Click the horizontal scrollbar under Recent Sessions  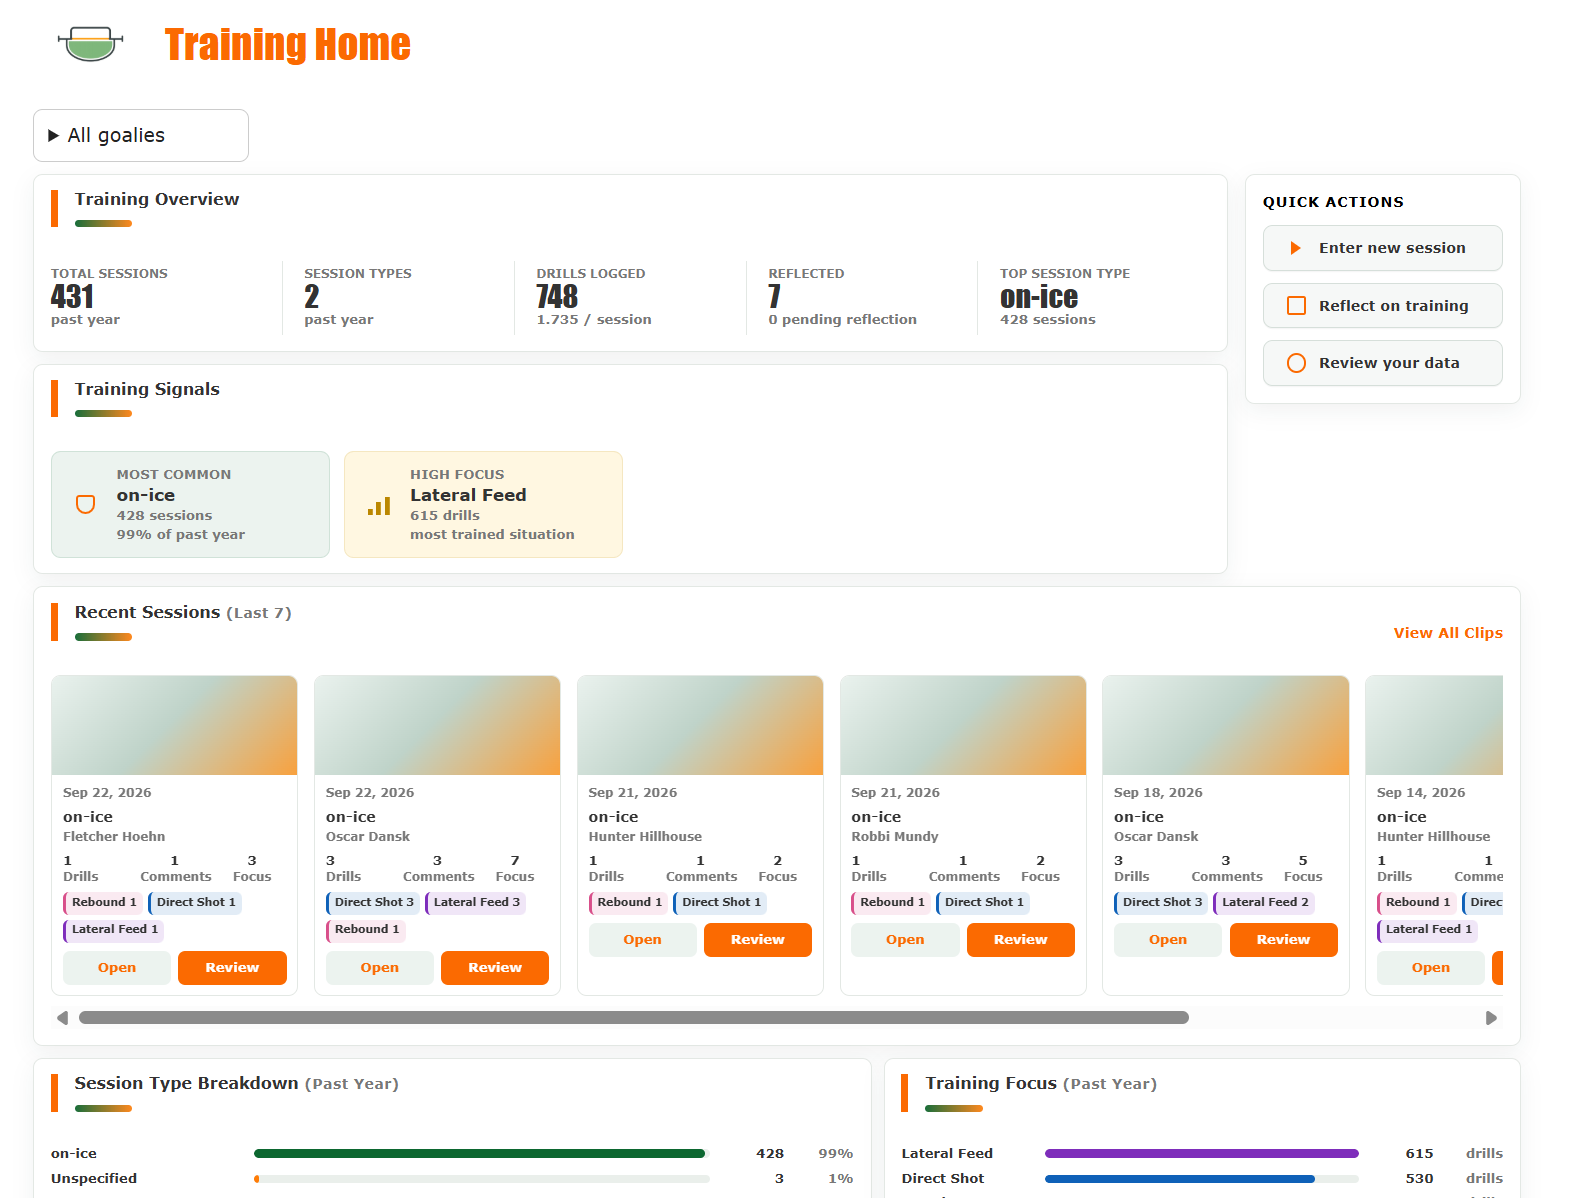point(634,1018)
